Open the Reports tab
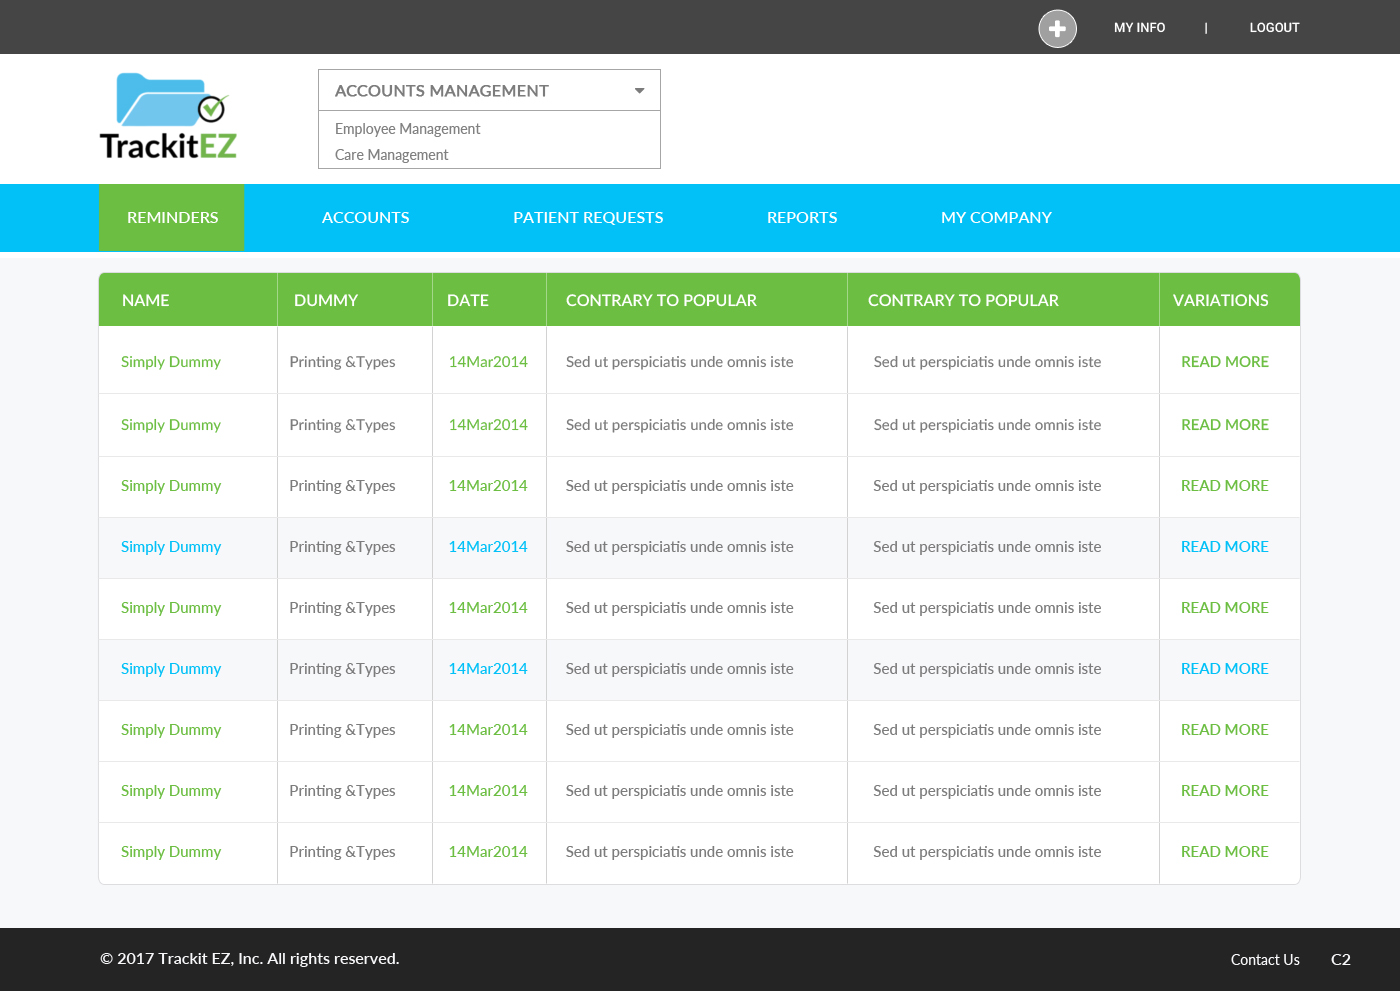 [801, 218]
